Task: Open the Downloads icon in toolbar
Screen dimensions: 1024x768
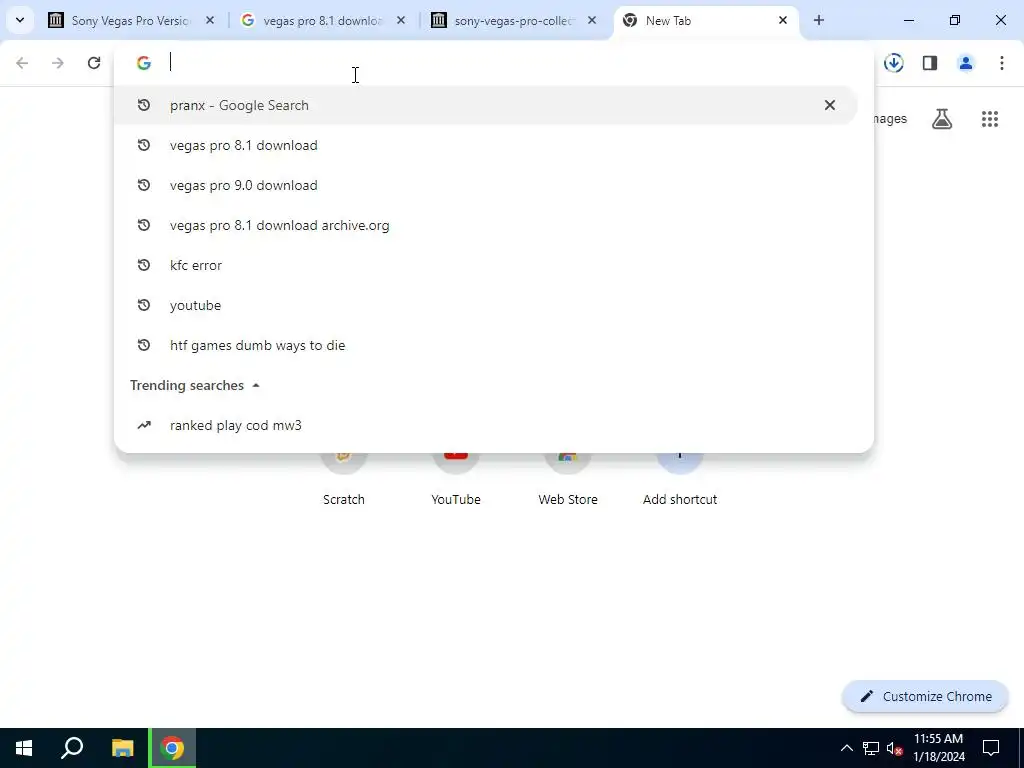Action: click(893, 63)
